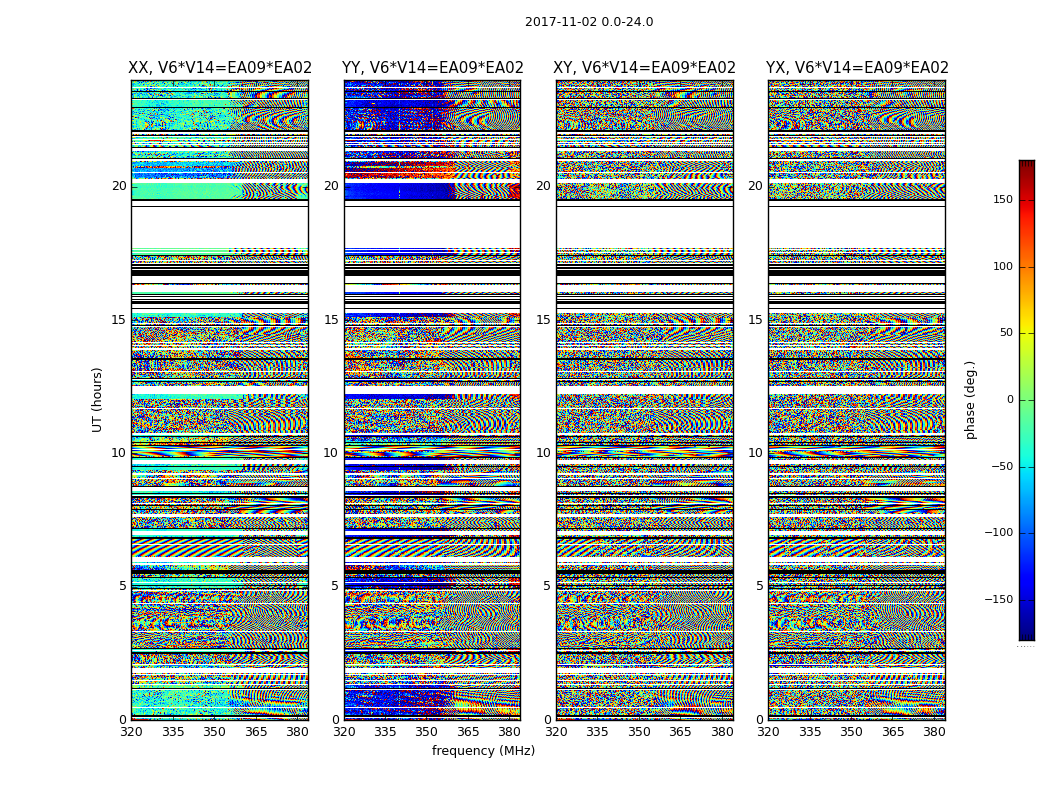Click inside the YY phase waterfall plot
1050x800 pixels.
[432, 400]
